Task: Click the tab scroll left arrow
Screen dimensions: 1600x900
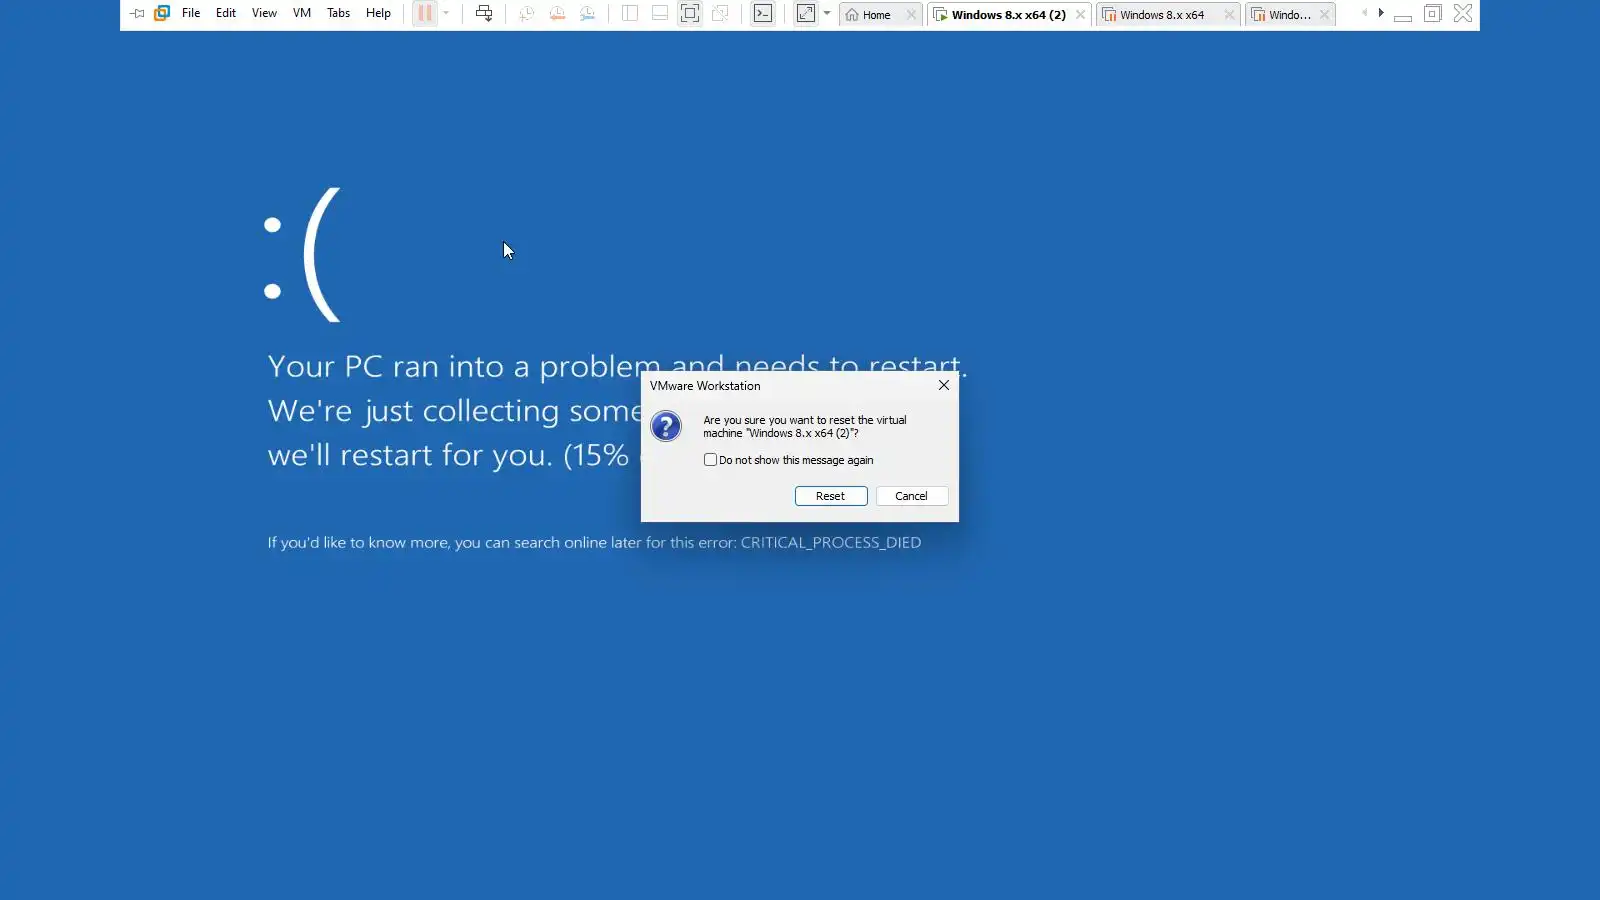Action: [1364, 13]
